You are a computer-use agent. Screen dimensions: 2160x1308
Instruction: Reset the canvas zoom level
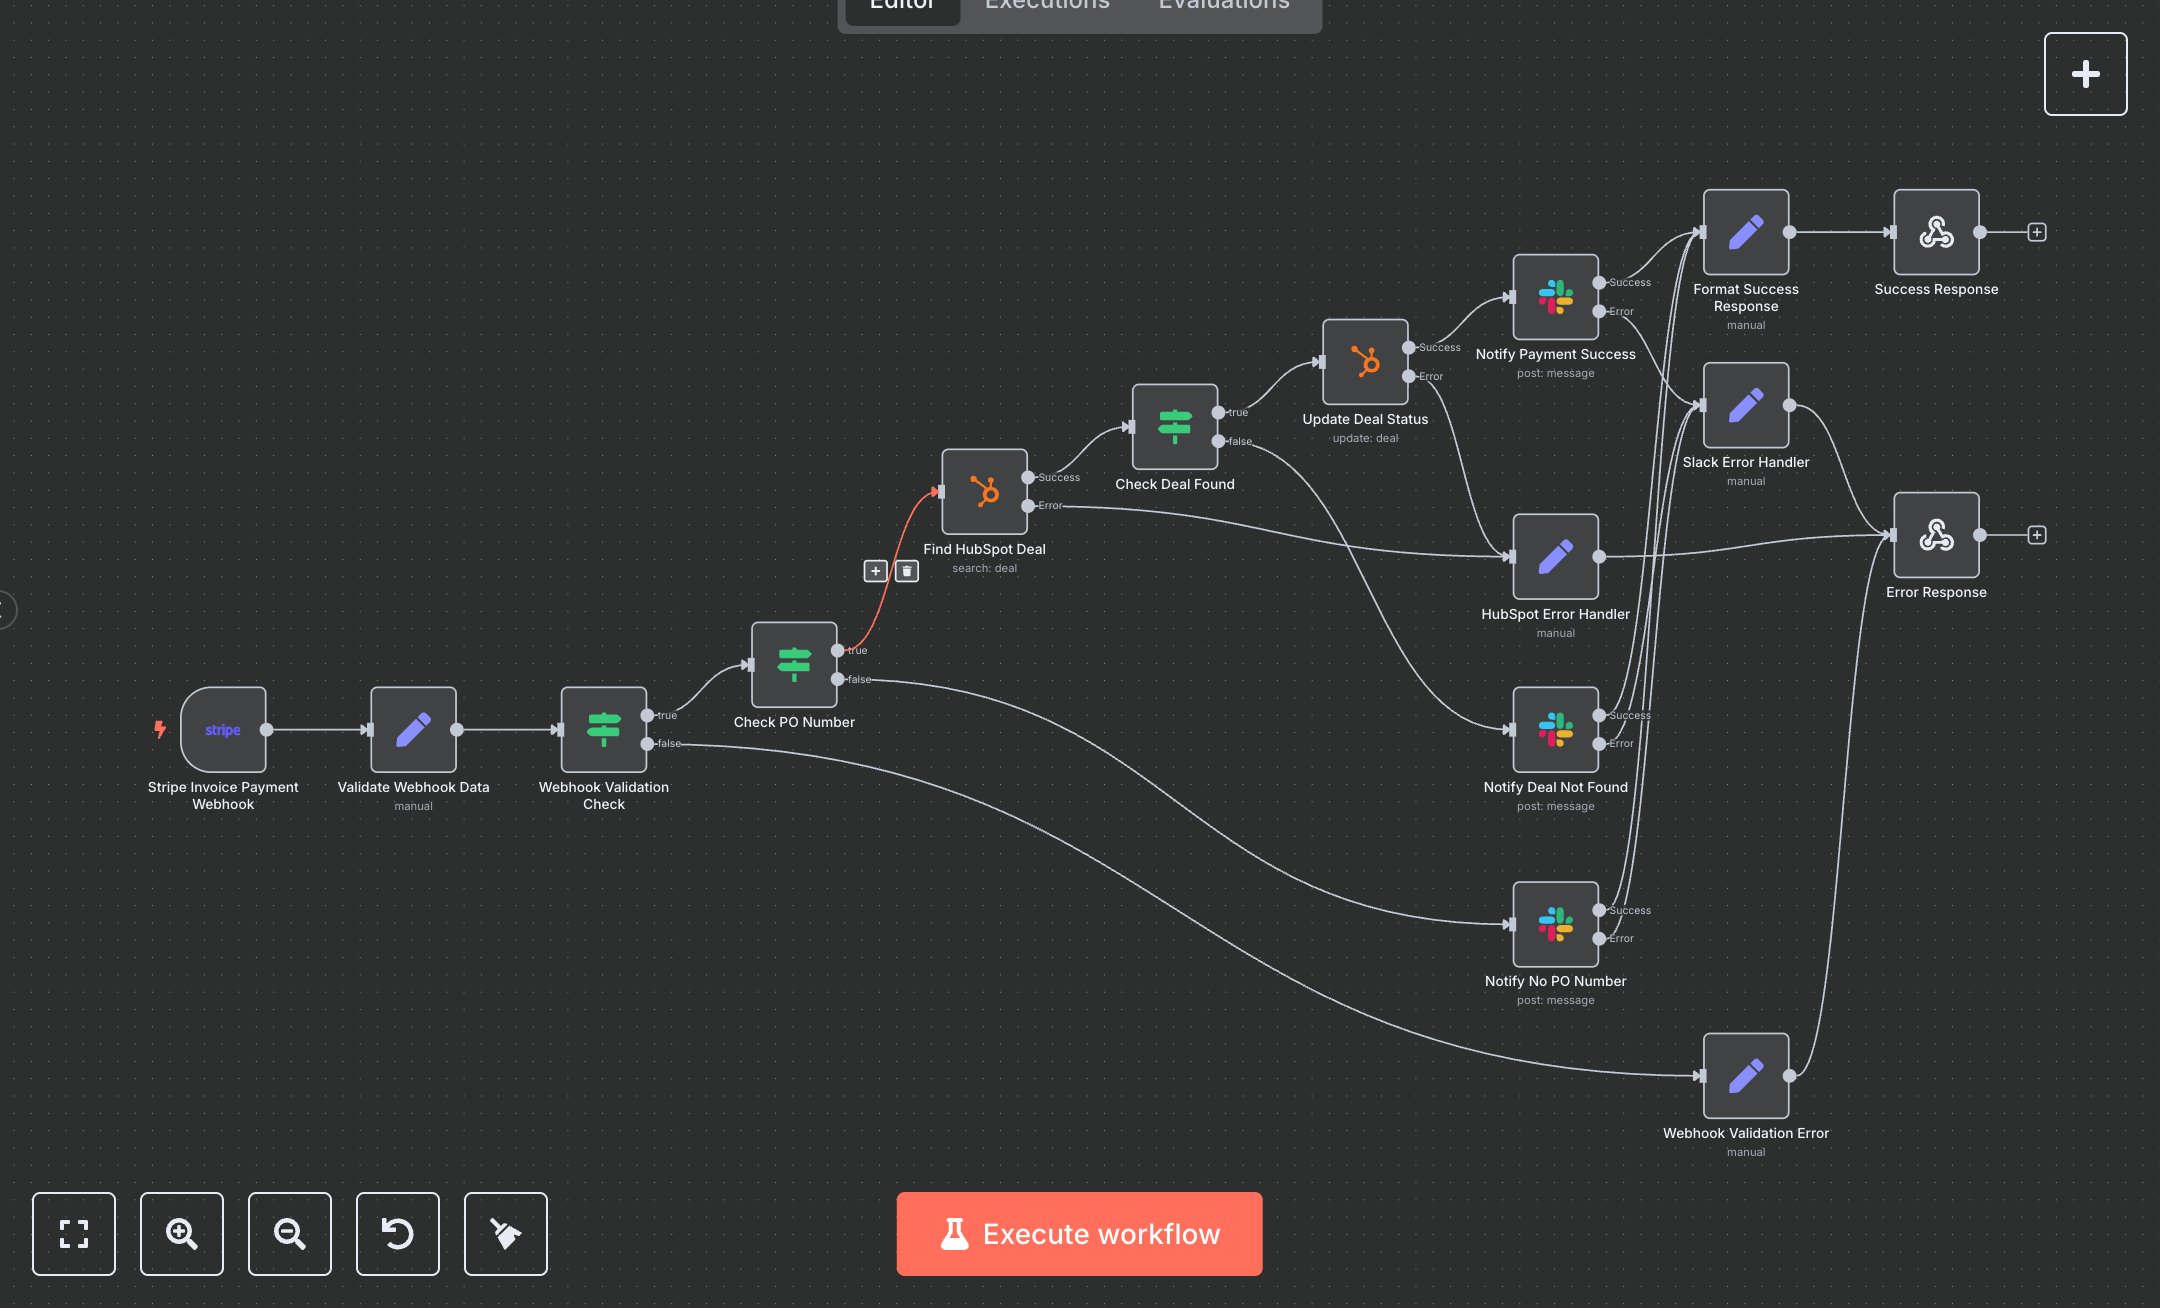point(398,1234)
